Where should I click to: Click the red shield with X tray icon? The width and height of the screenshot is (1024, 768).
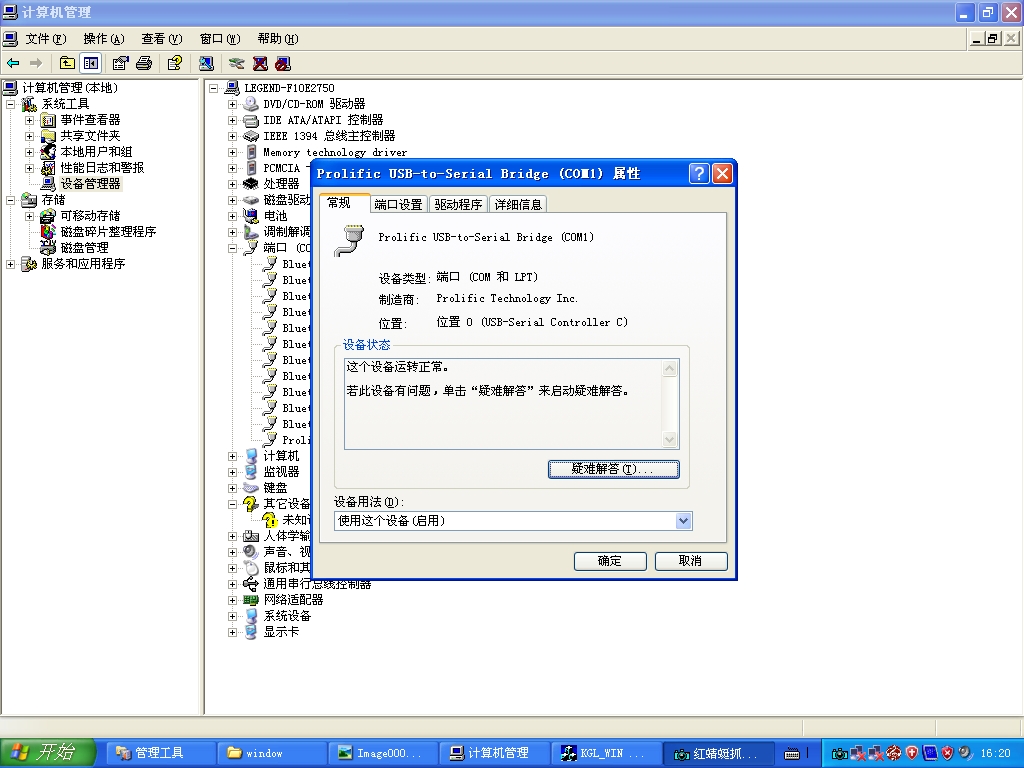click(x=947, y=753)
